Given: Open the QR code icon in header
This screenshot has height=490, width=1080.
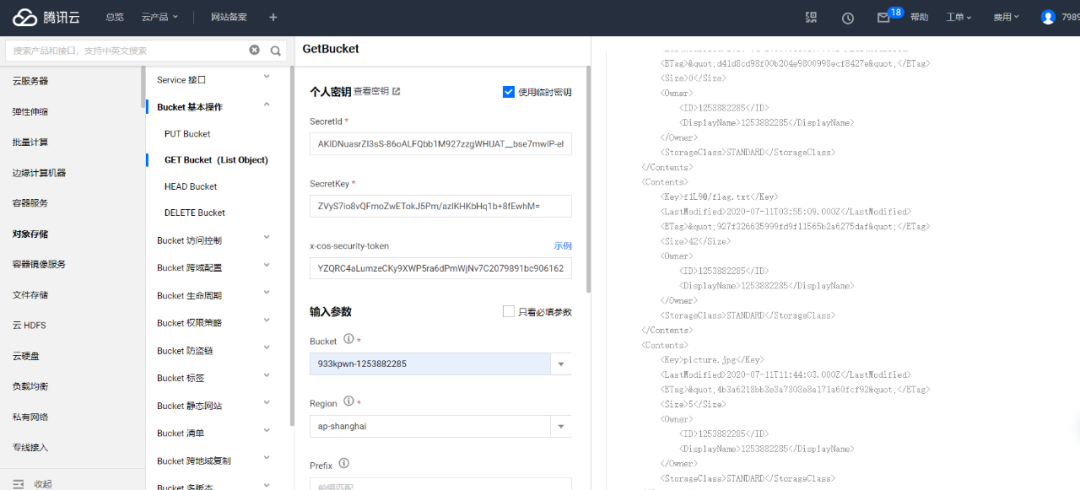Looking at the screenshot, I should (x=811, y=17).
